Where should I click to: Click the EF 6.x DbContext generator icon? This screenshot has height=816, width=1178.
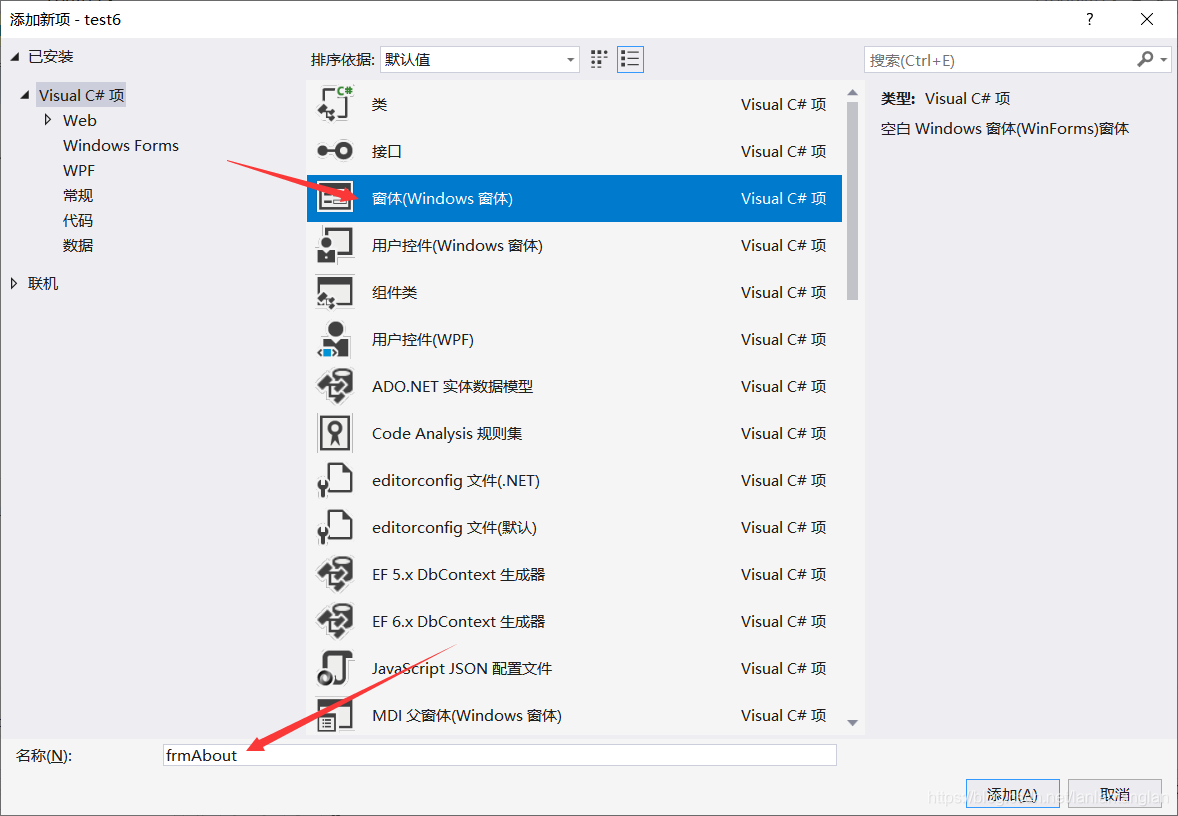tap(335, 621)
